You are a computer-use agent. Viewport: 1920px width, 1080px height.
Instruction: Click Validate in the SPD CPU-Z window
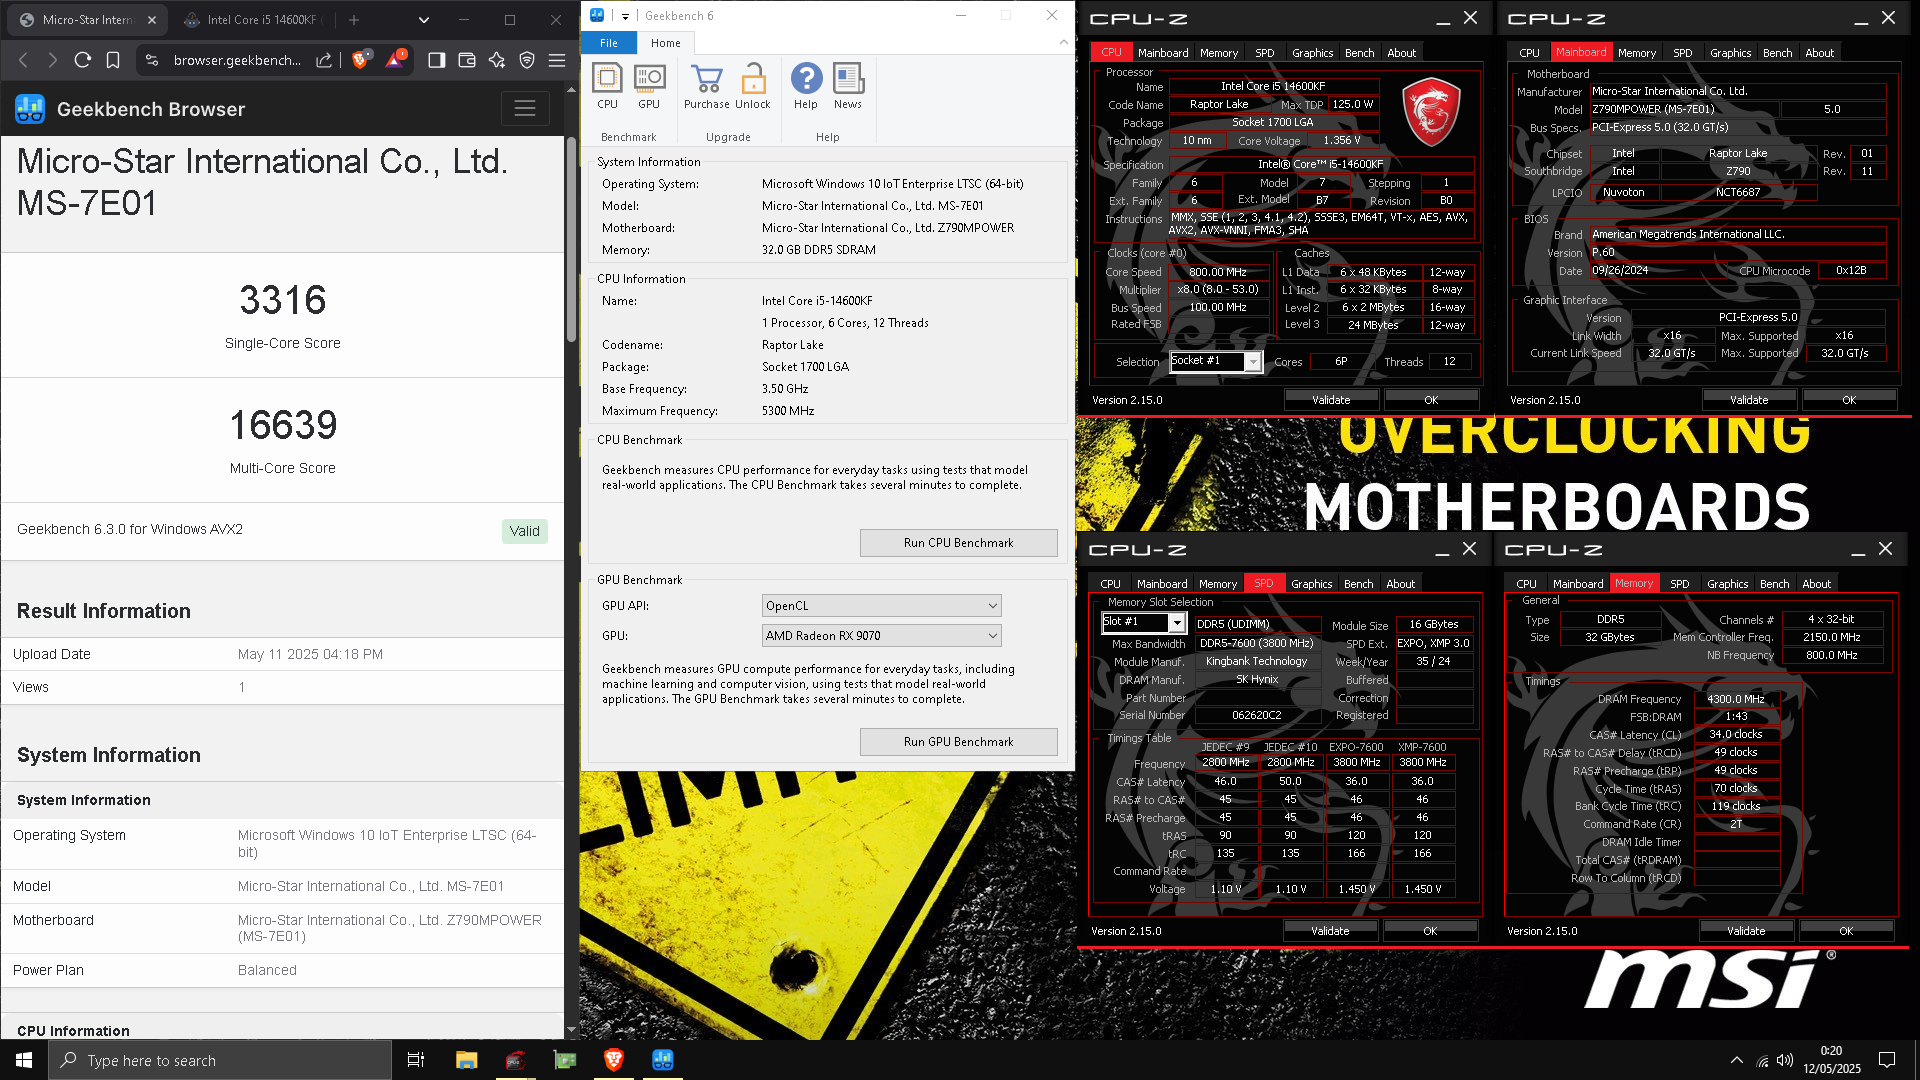[x=1330, y=931]
